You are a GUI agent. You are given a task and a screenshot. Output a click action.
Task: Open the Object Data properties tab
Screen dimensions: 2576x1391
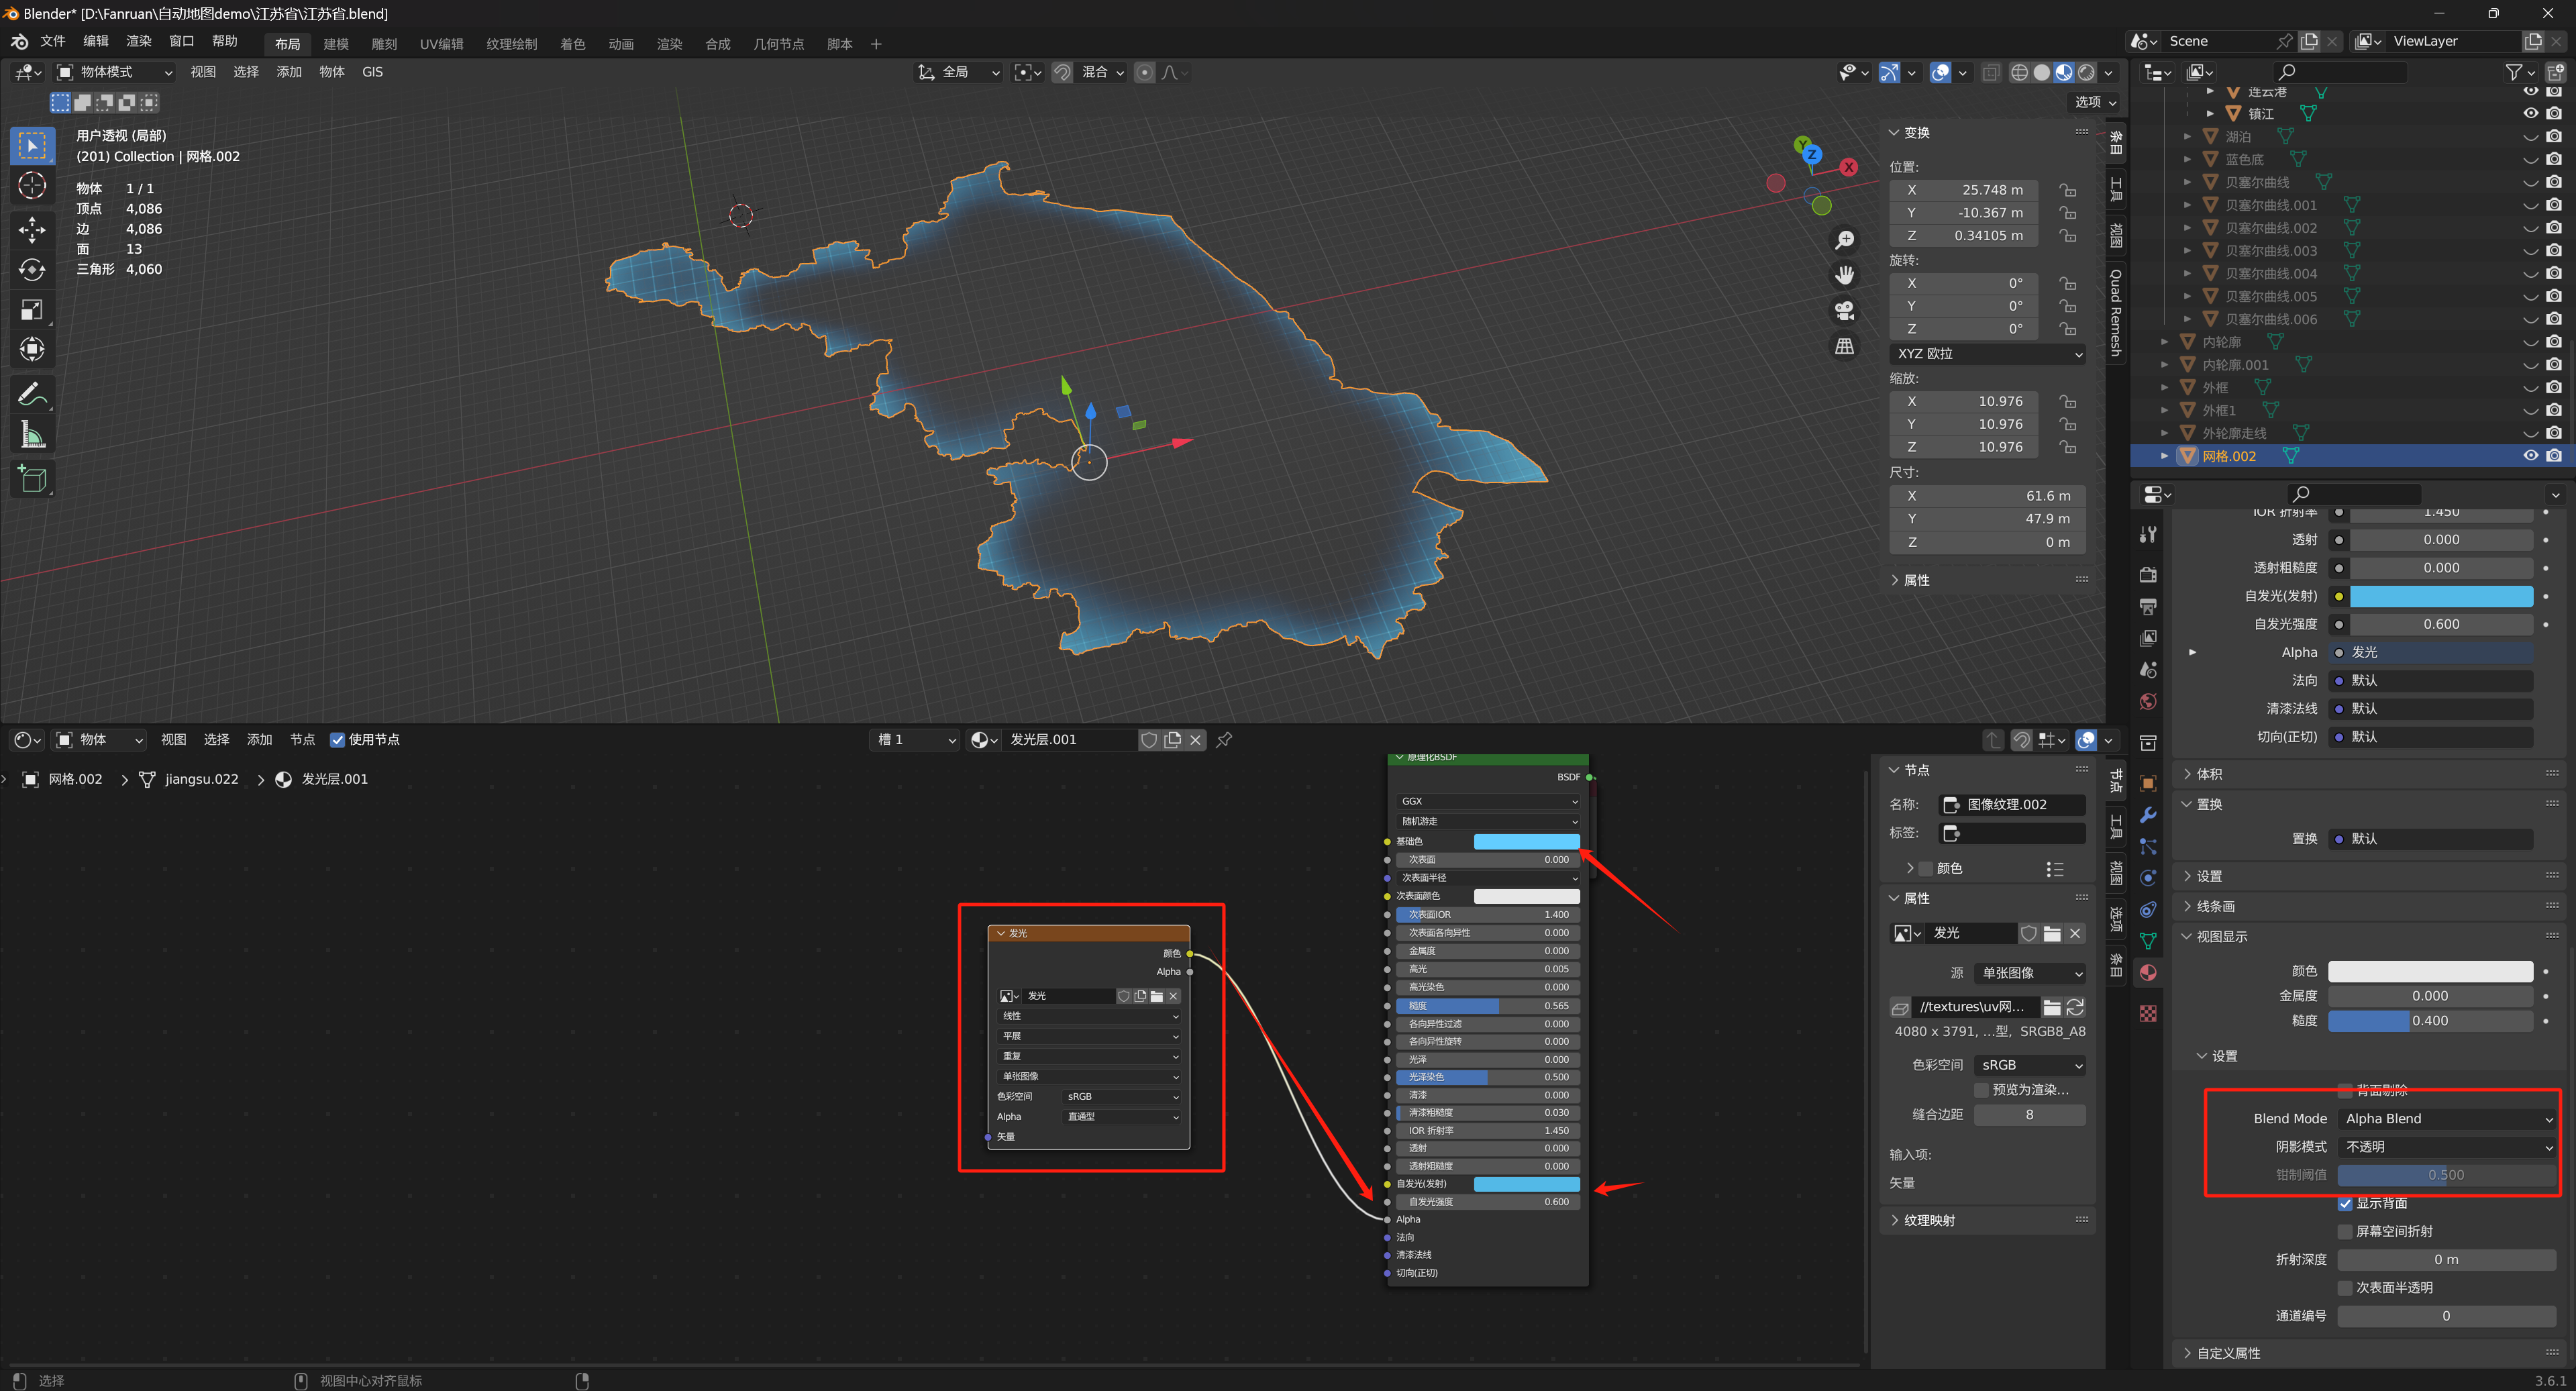(2147, 941)
